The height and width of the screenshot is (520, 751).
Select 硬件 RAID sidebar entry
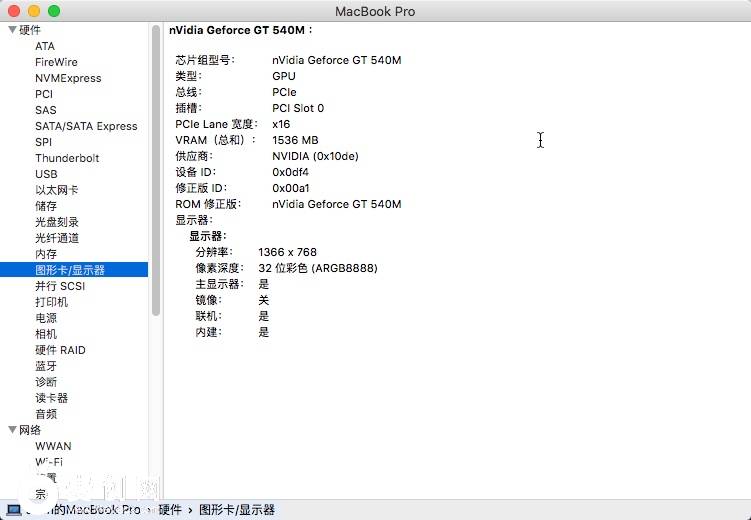tap(60, 350)
